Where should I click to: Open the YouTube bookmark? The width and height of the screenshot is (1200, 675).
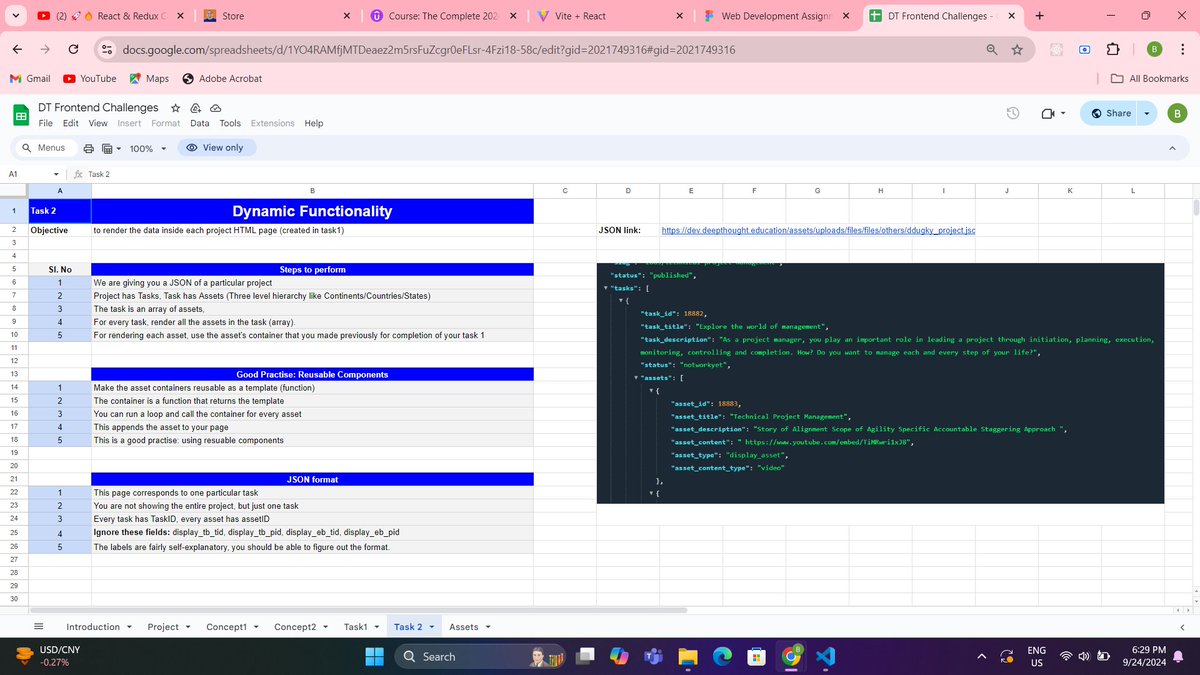coord(89,78)
